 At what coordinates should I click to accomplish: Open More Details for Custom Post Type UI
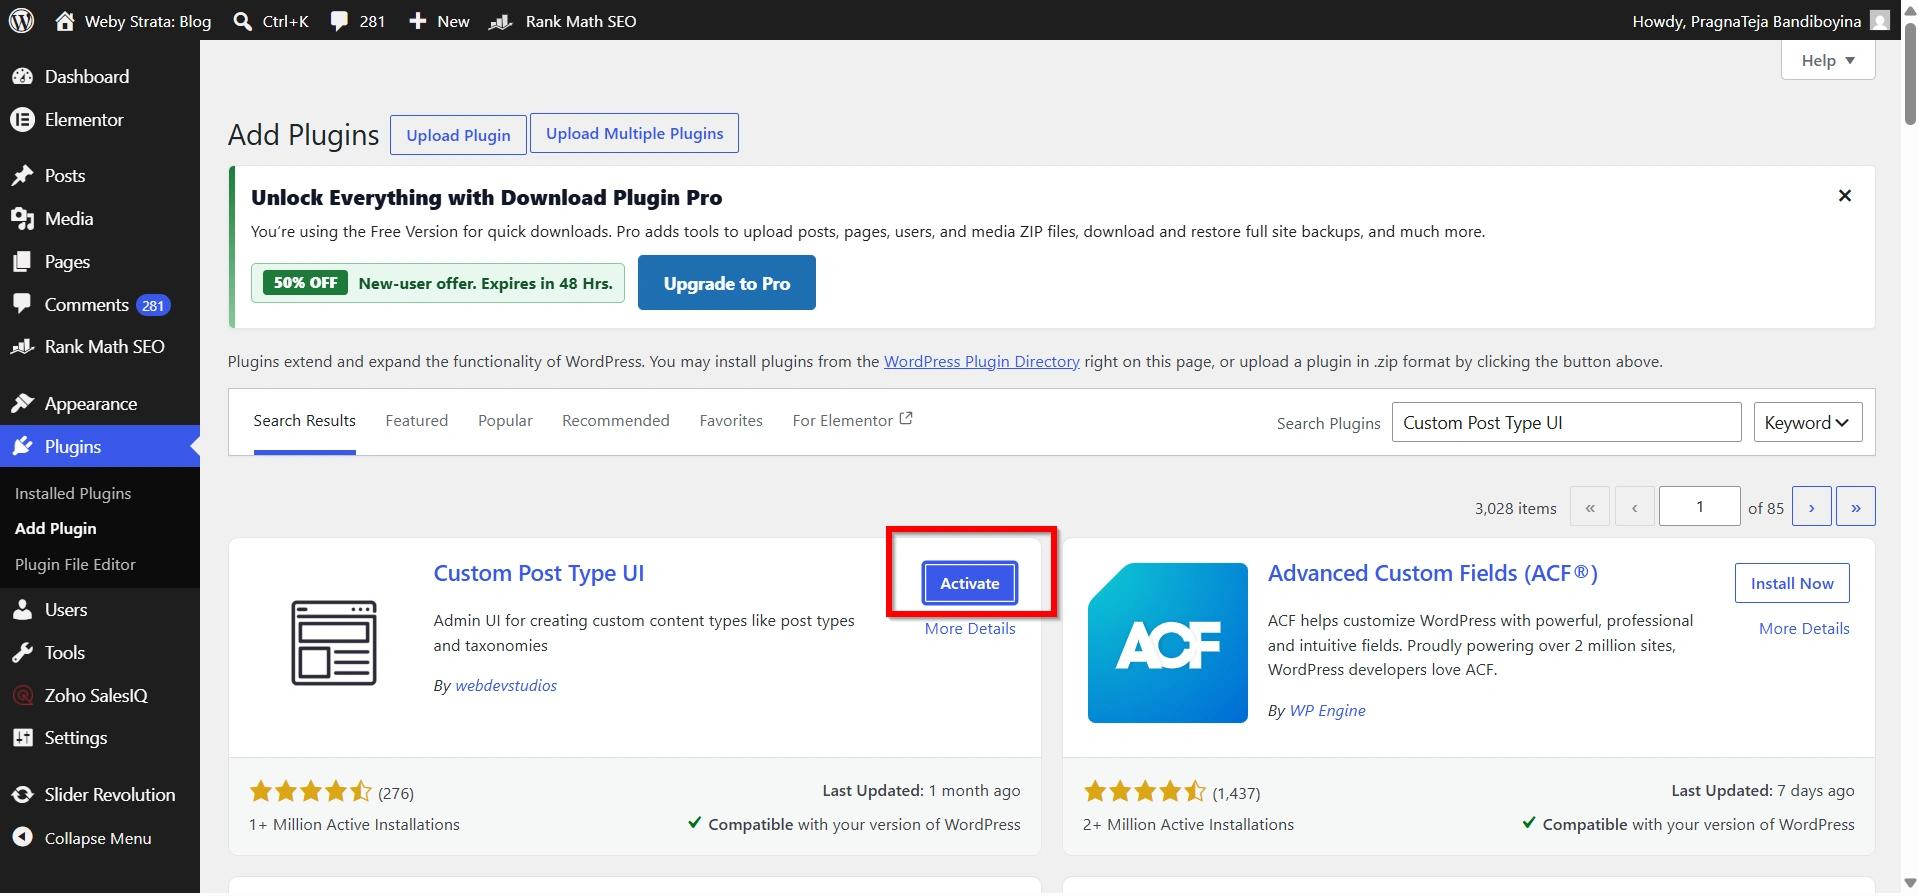[970, 629]
